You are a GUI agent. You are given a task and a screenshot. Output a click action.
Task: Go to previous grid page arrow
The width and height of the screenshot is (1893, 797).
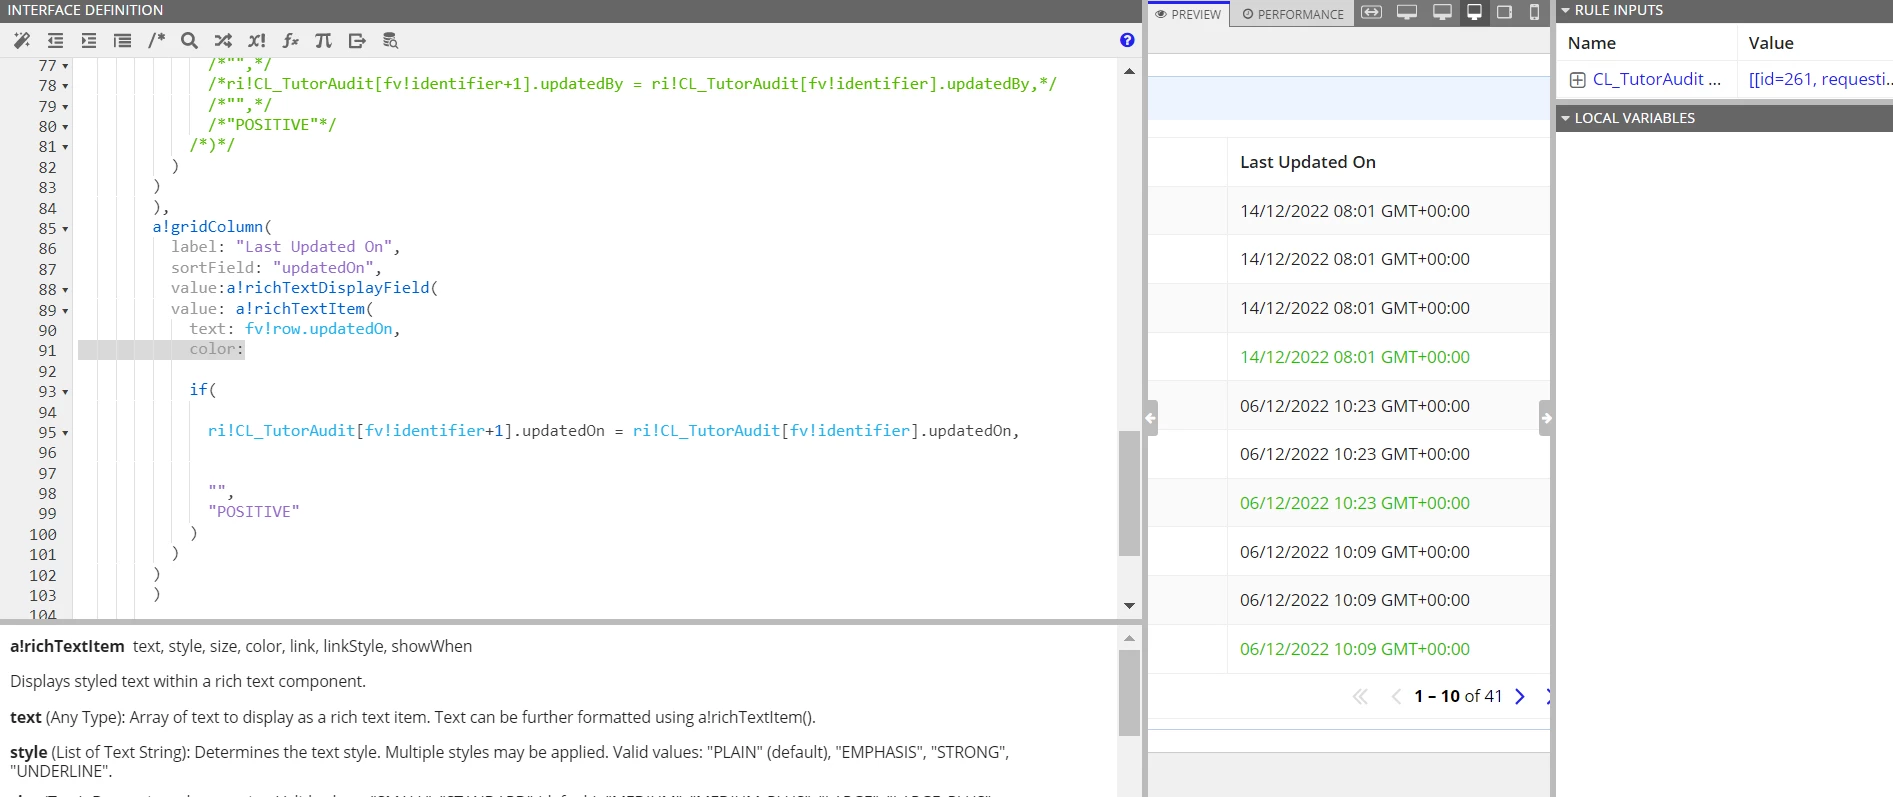[x=1396, y=697]
